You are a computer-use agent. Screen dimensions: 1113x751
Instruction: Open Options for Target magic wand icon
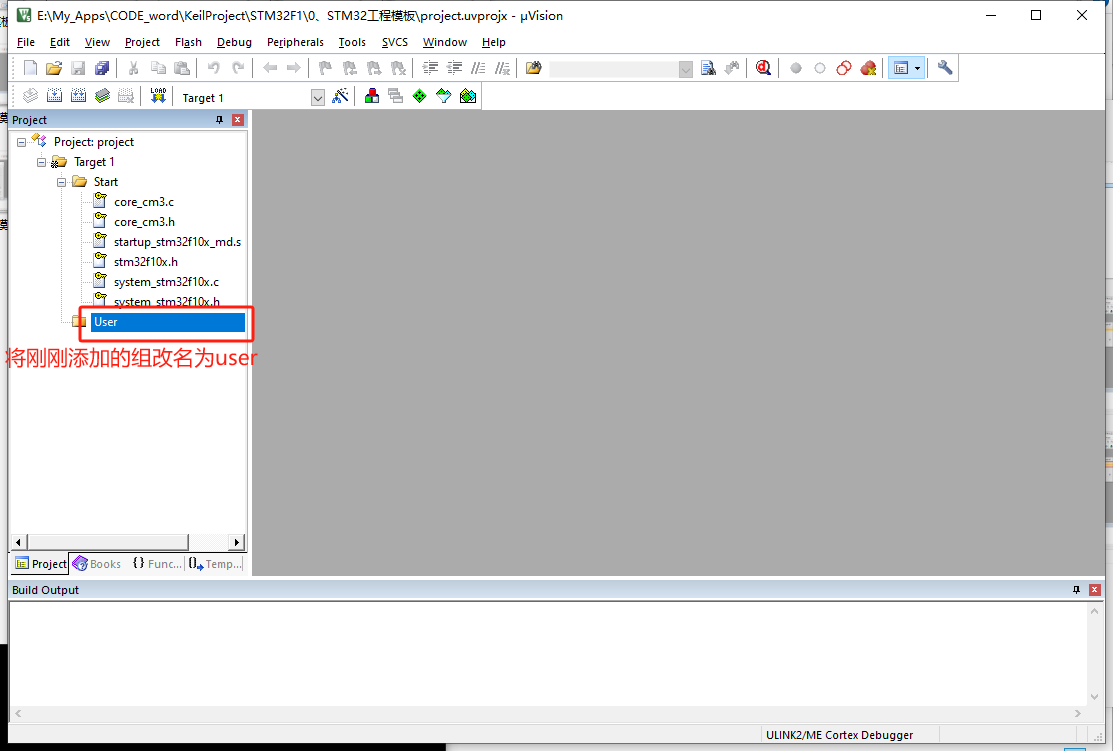click(x=341, y=96)
